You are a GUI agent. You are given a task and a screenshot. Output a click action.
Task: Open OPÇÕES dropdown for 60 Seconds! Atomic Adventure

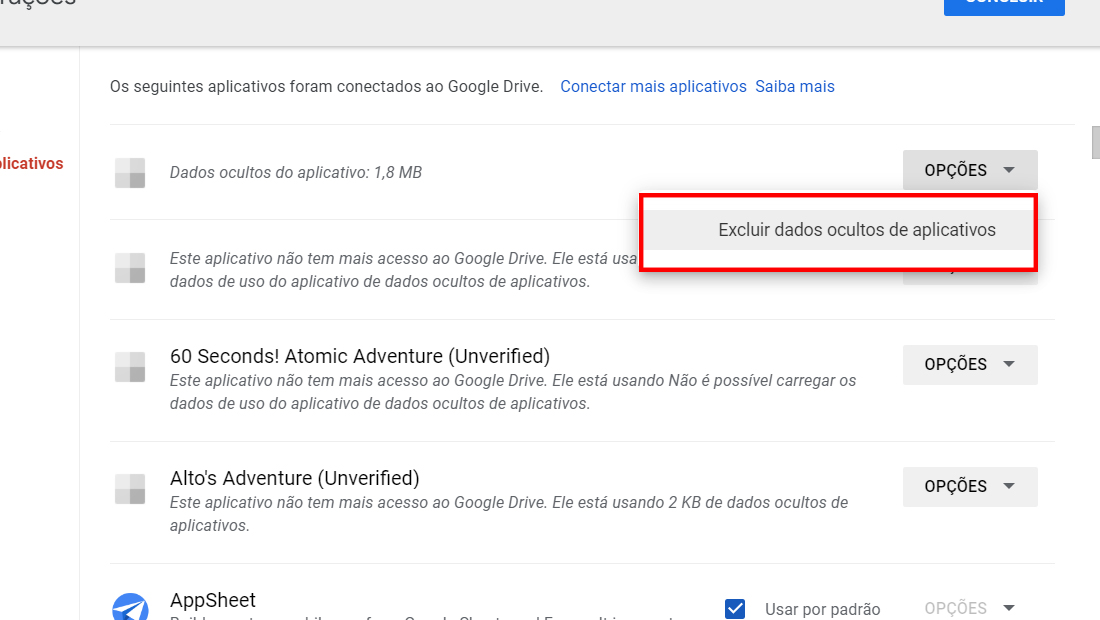tap(970, 365)
